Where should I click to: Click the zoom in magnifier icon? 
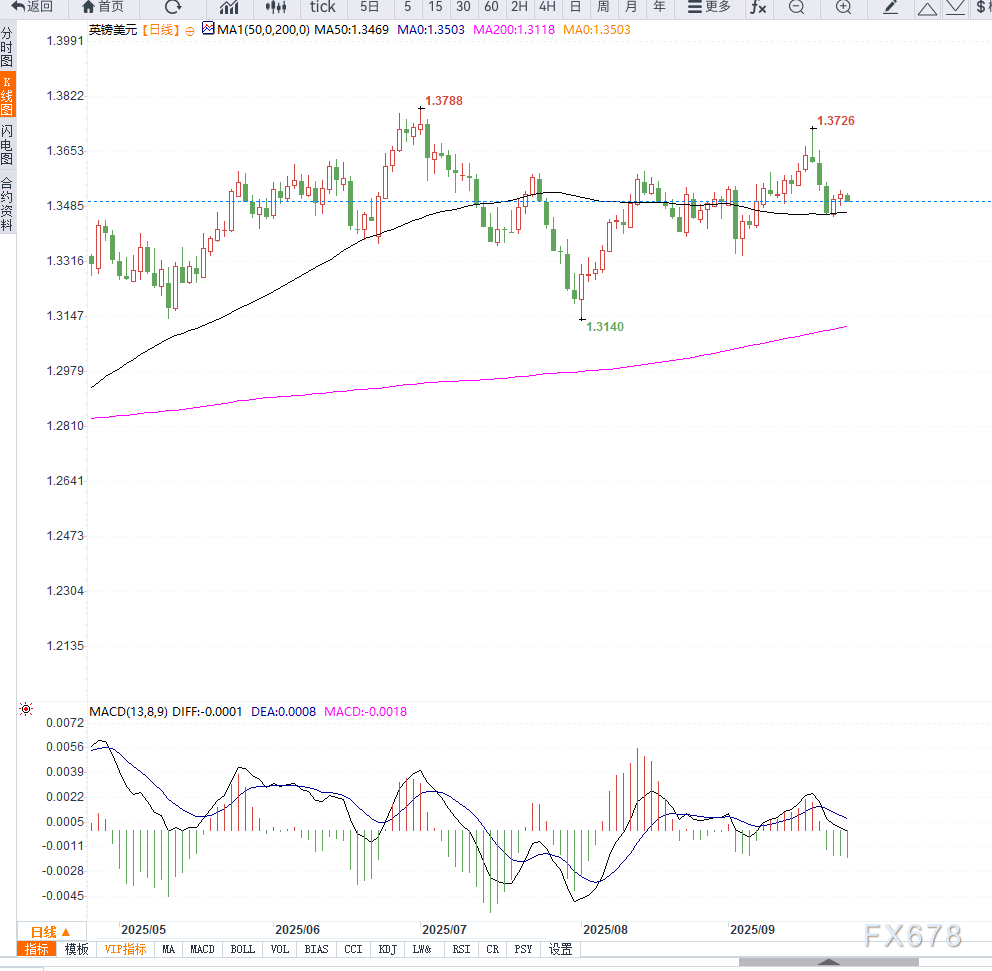(843, 8)
